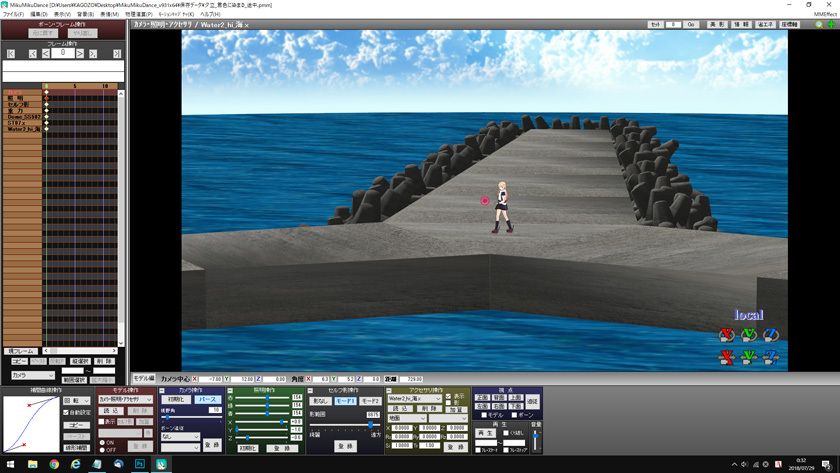Screen dimensions: 840x473
Task: Toggle accessory 表示 display checkbox
Action: tap(448, 396)
